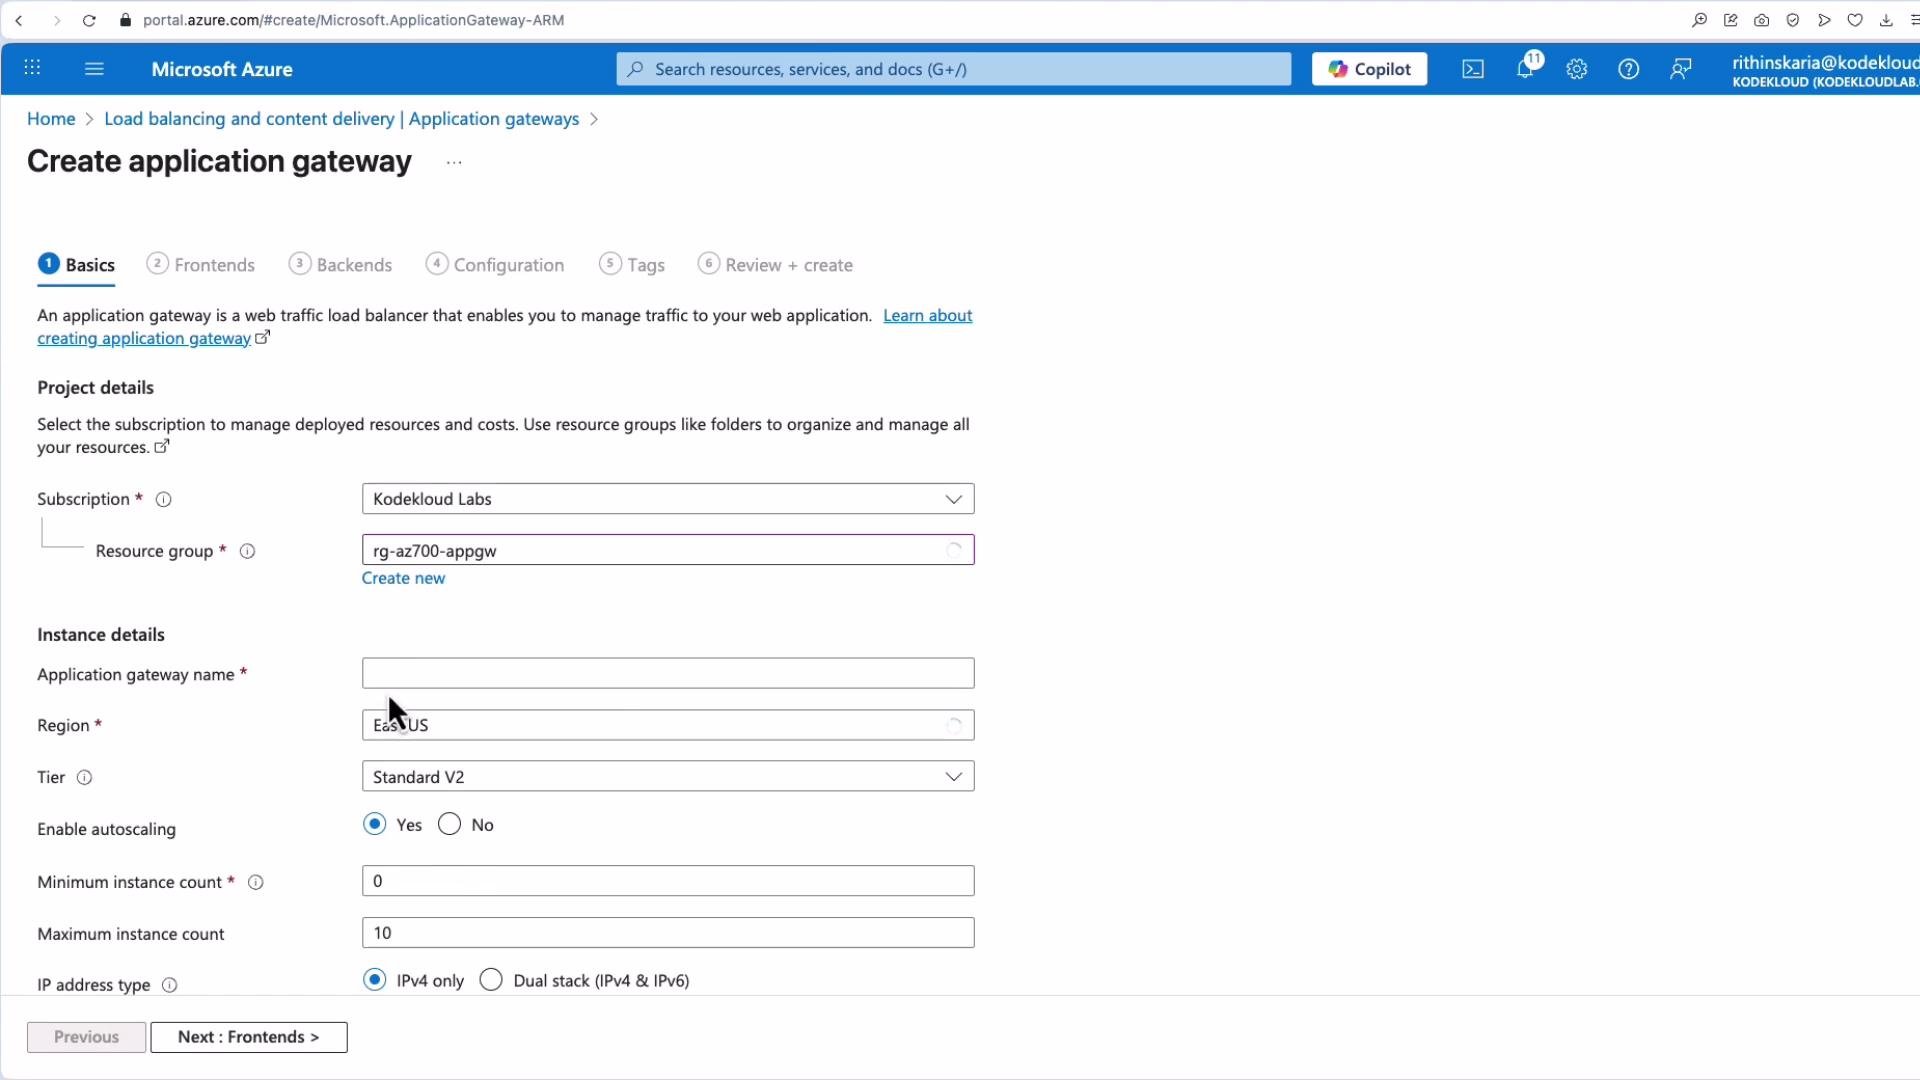Launch Cloud Shell from the header
Image resolution: width=1920 pixels, height=1080 pixels.
click(x=1473, y=69)
